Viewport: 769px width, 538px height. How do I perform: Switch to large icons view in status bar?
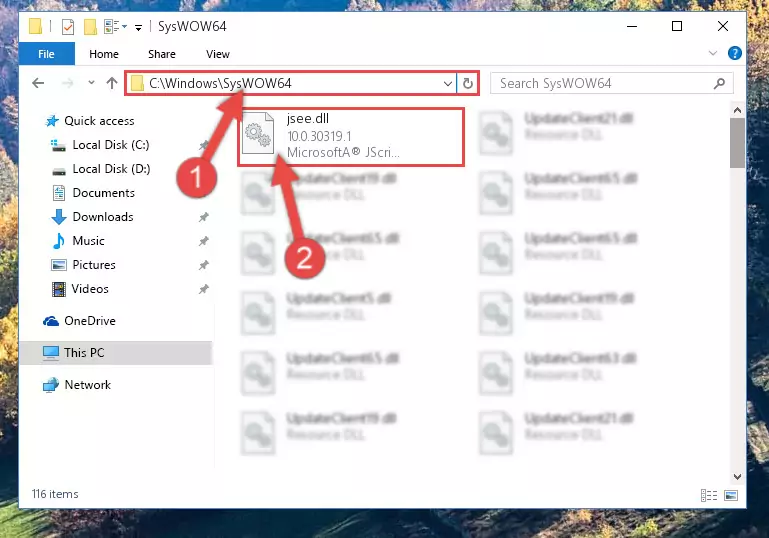click(x=731, y=495)
